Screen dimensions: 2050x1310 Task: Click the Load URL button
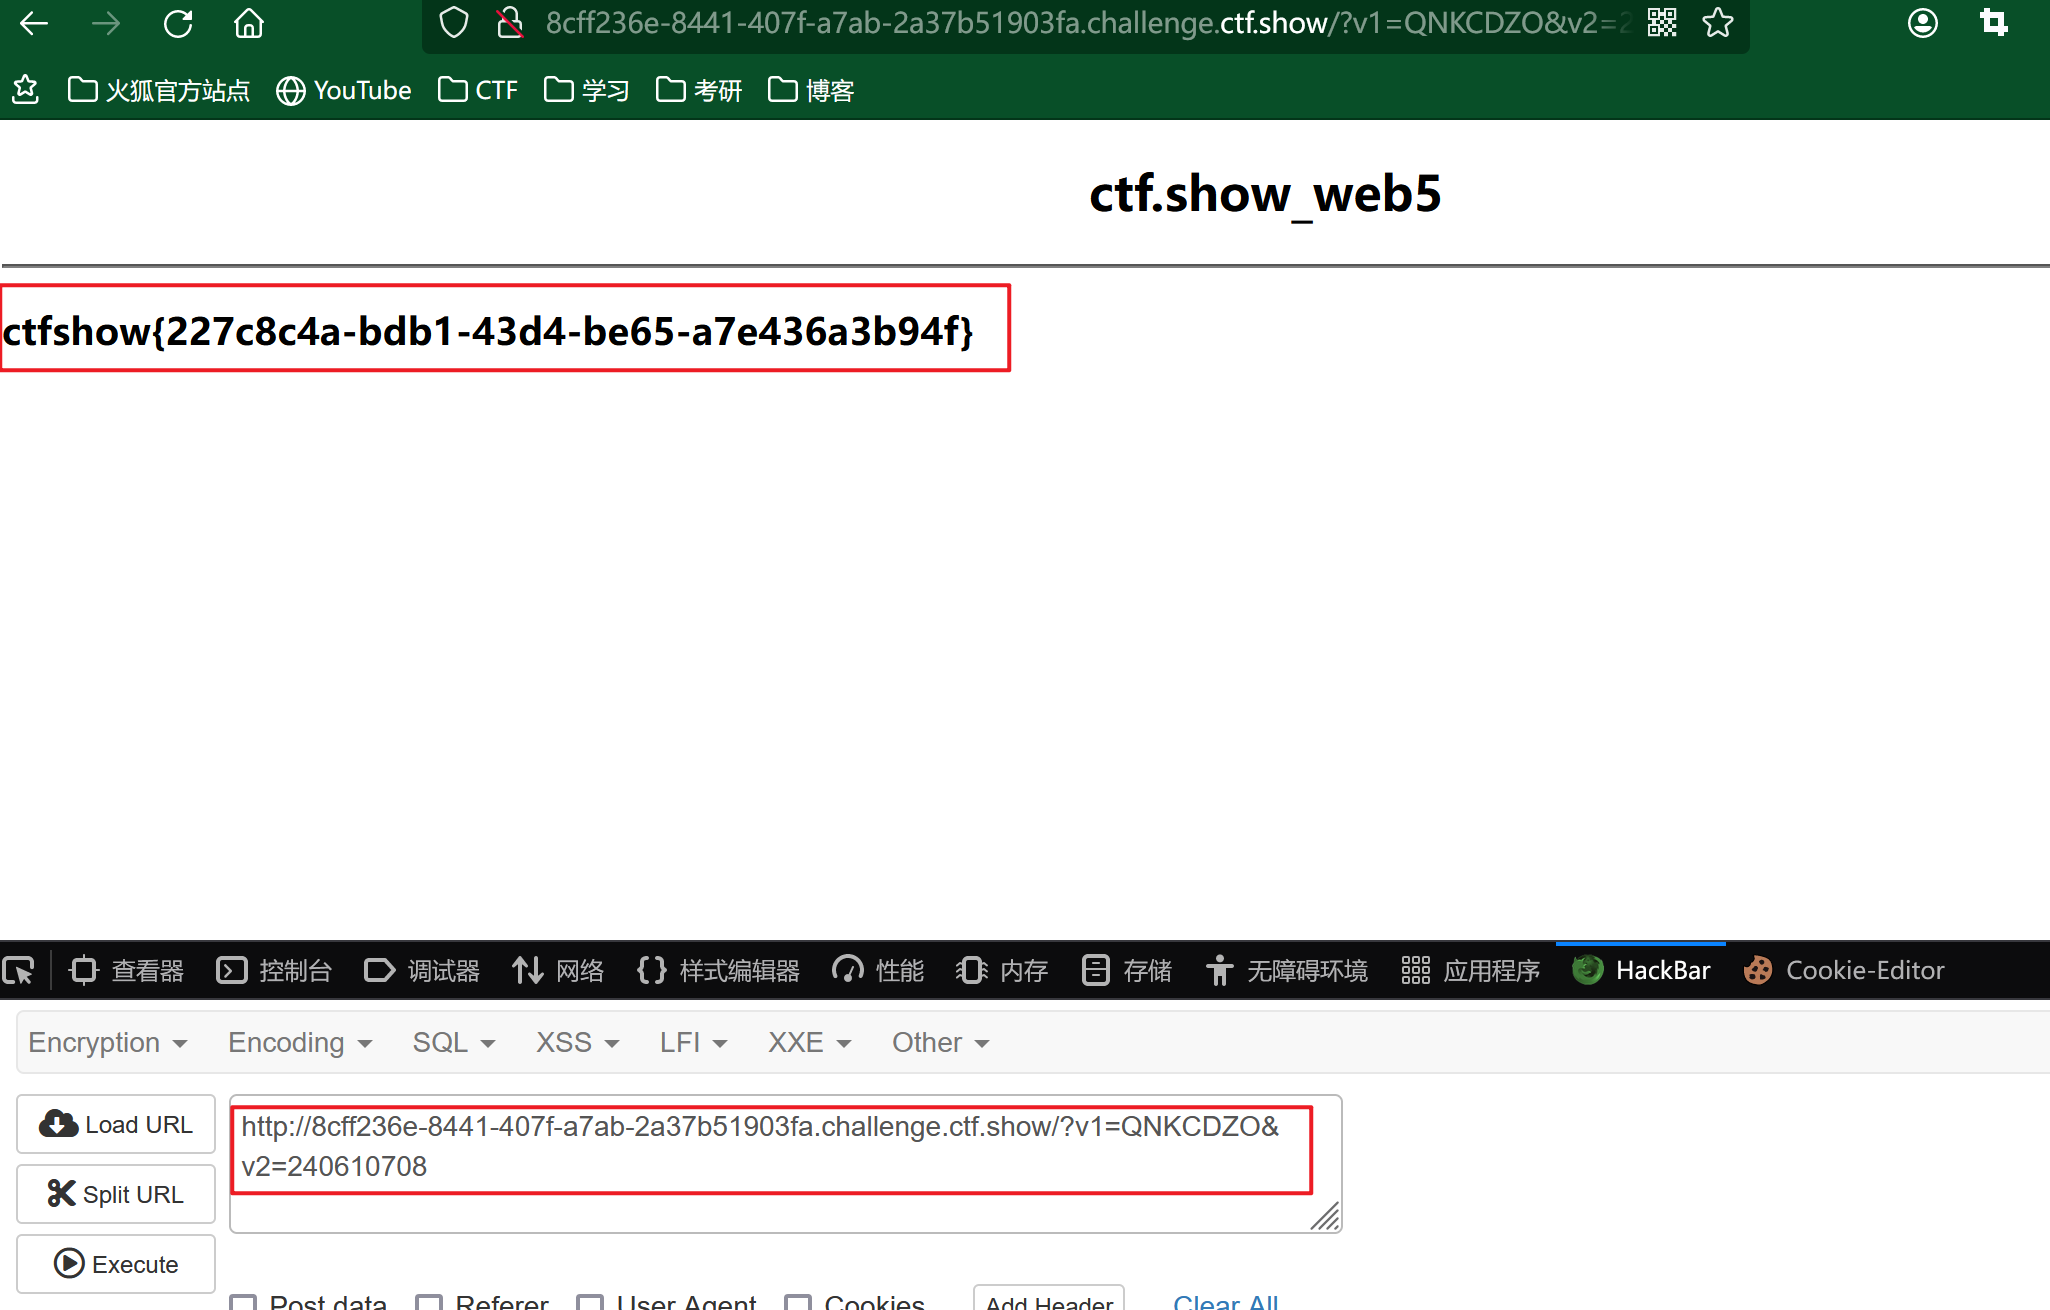(116, 1124)
